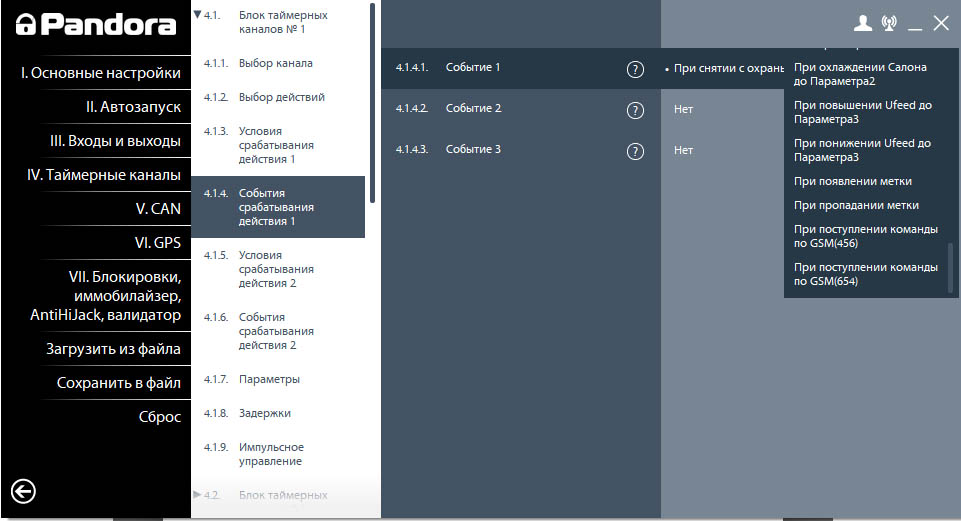
Task: Expand section 4.2 timer channel block
Action: (x=197, y=494)
